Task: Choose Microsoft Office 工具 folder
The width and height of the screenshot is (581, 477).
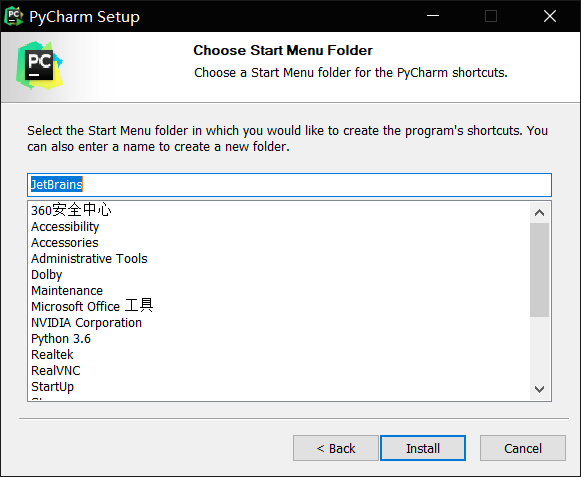Action: pyautogui.click(x=92, y=306)
